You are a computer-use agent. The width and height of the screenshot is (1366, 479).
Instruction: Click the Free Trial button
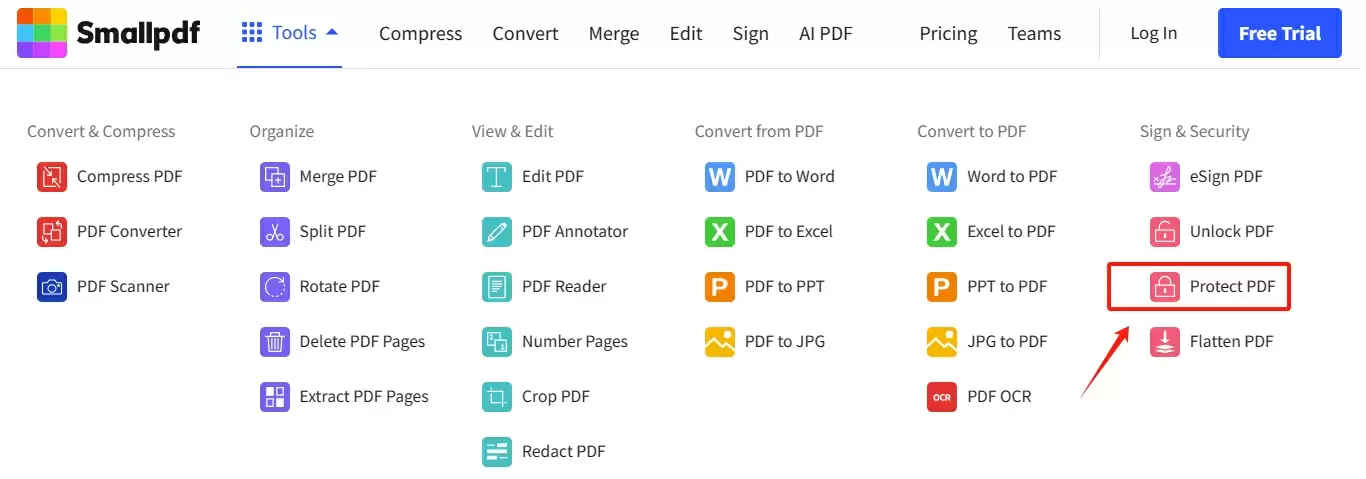pyautogui.click(x=1279, y=34)
